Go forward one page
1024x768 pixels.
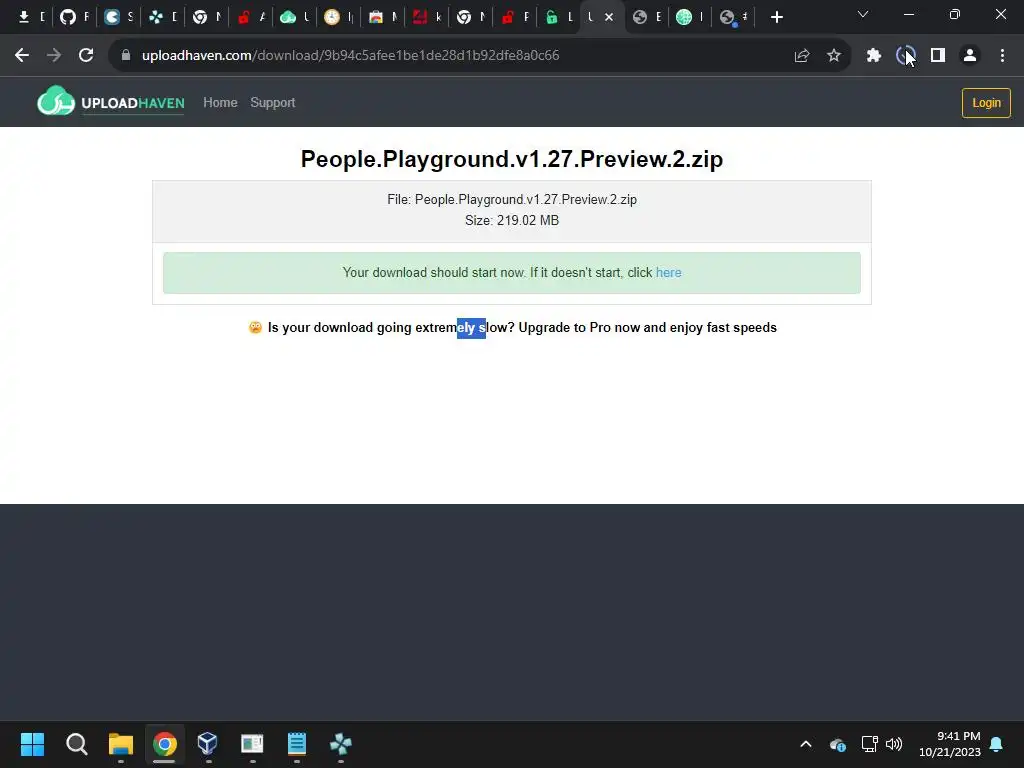(x=54, y=56)
